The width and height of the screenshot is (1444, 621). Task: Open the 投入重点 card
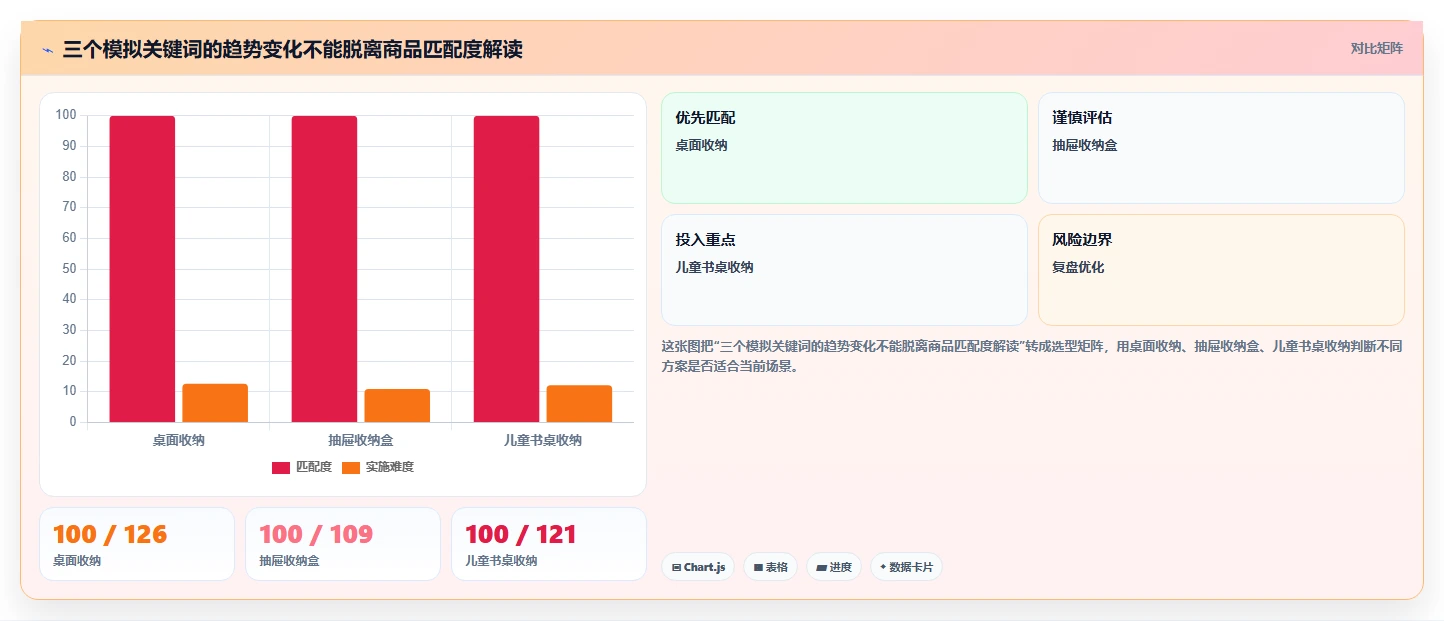[844, 270]
